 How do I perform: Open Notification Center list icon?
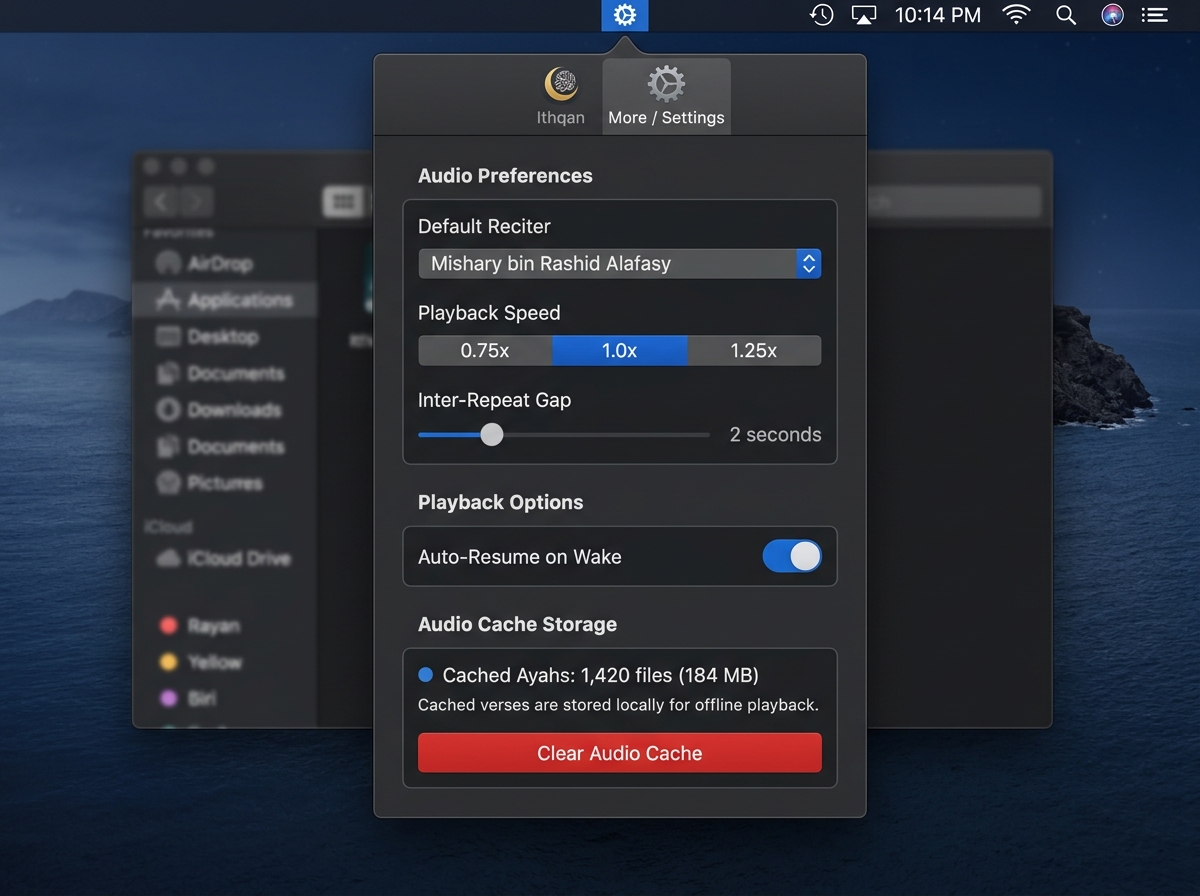[1155, 15]
